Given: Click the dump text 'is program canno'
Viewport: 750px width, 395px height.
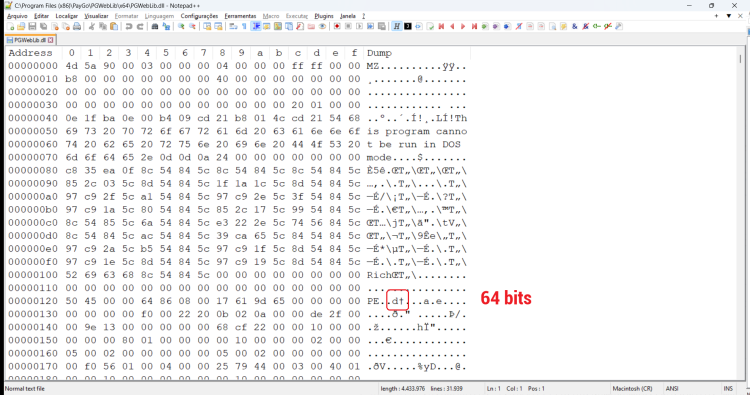Looking at the screenshot, I should pyautogui.click(x=417, y=131).
